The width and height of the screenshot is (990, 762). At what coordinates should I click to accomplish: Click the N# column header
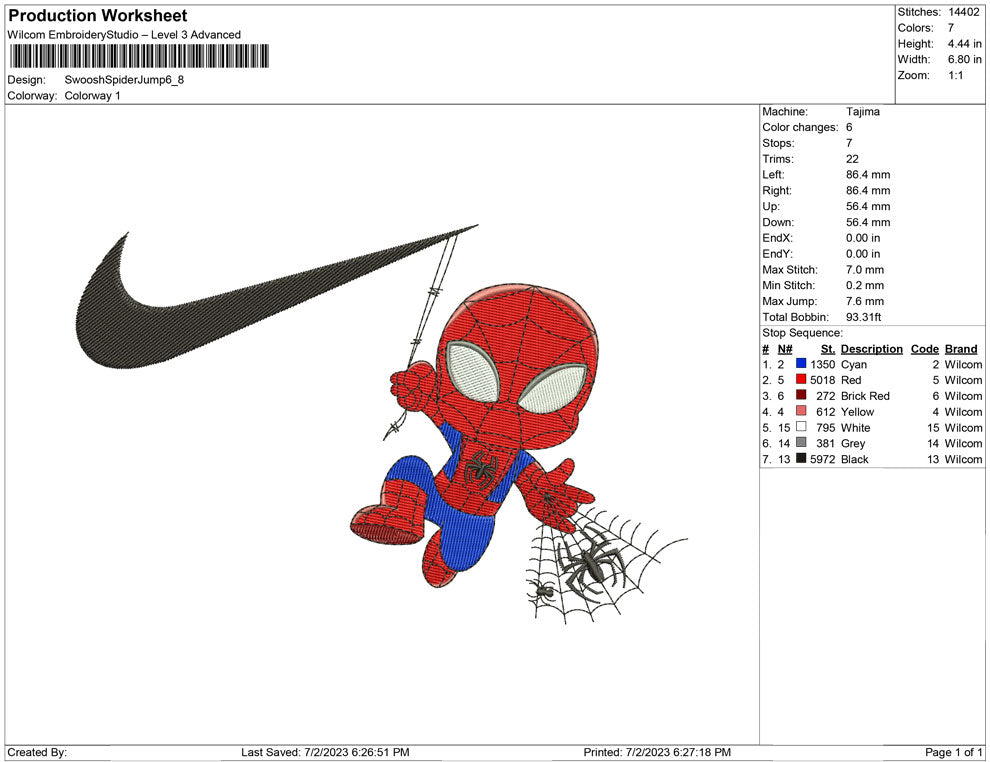(785, 349)
